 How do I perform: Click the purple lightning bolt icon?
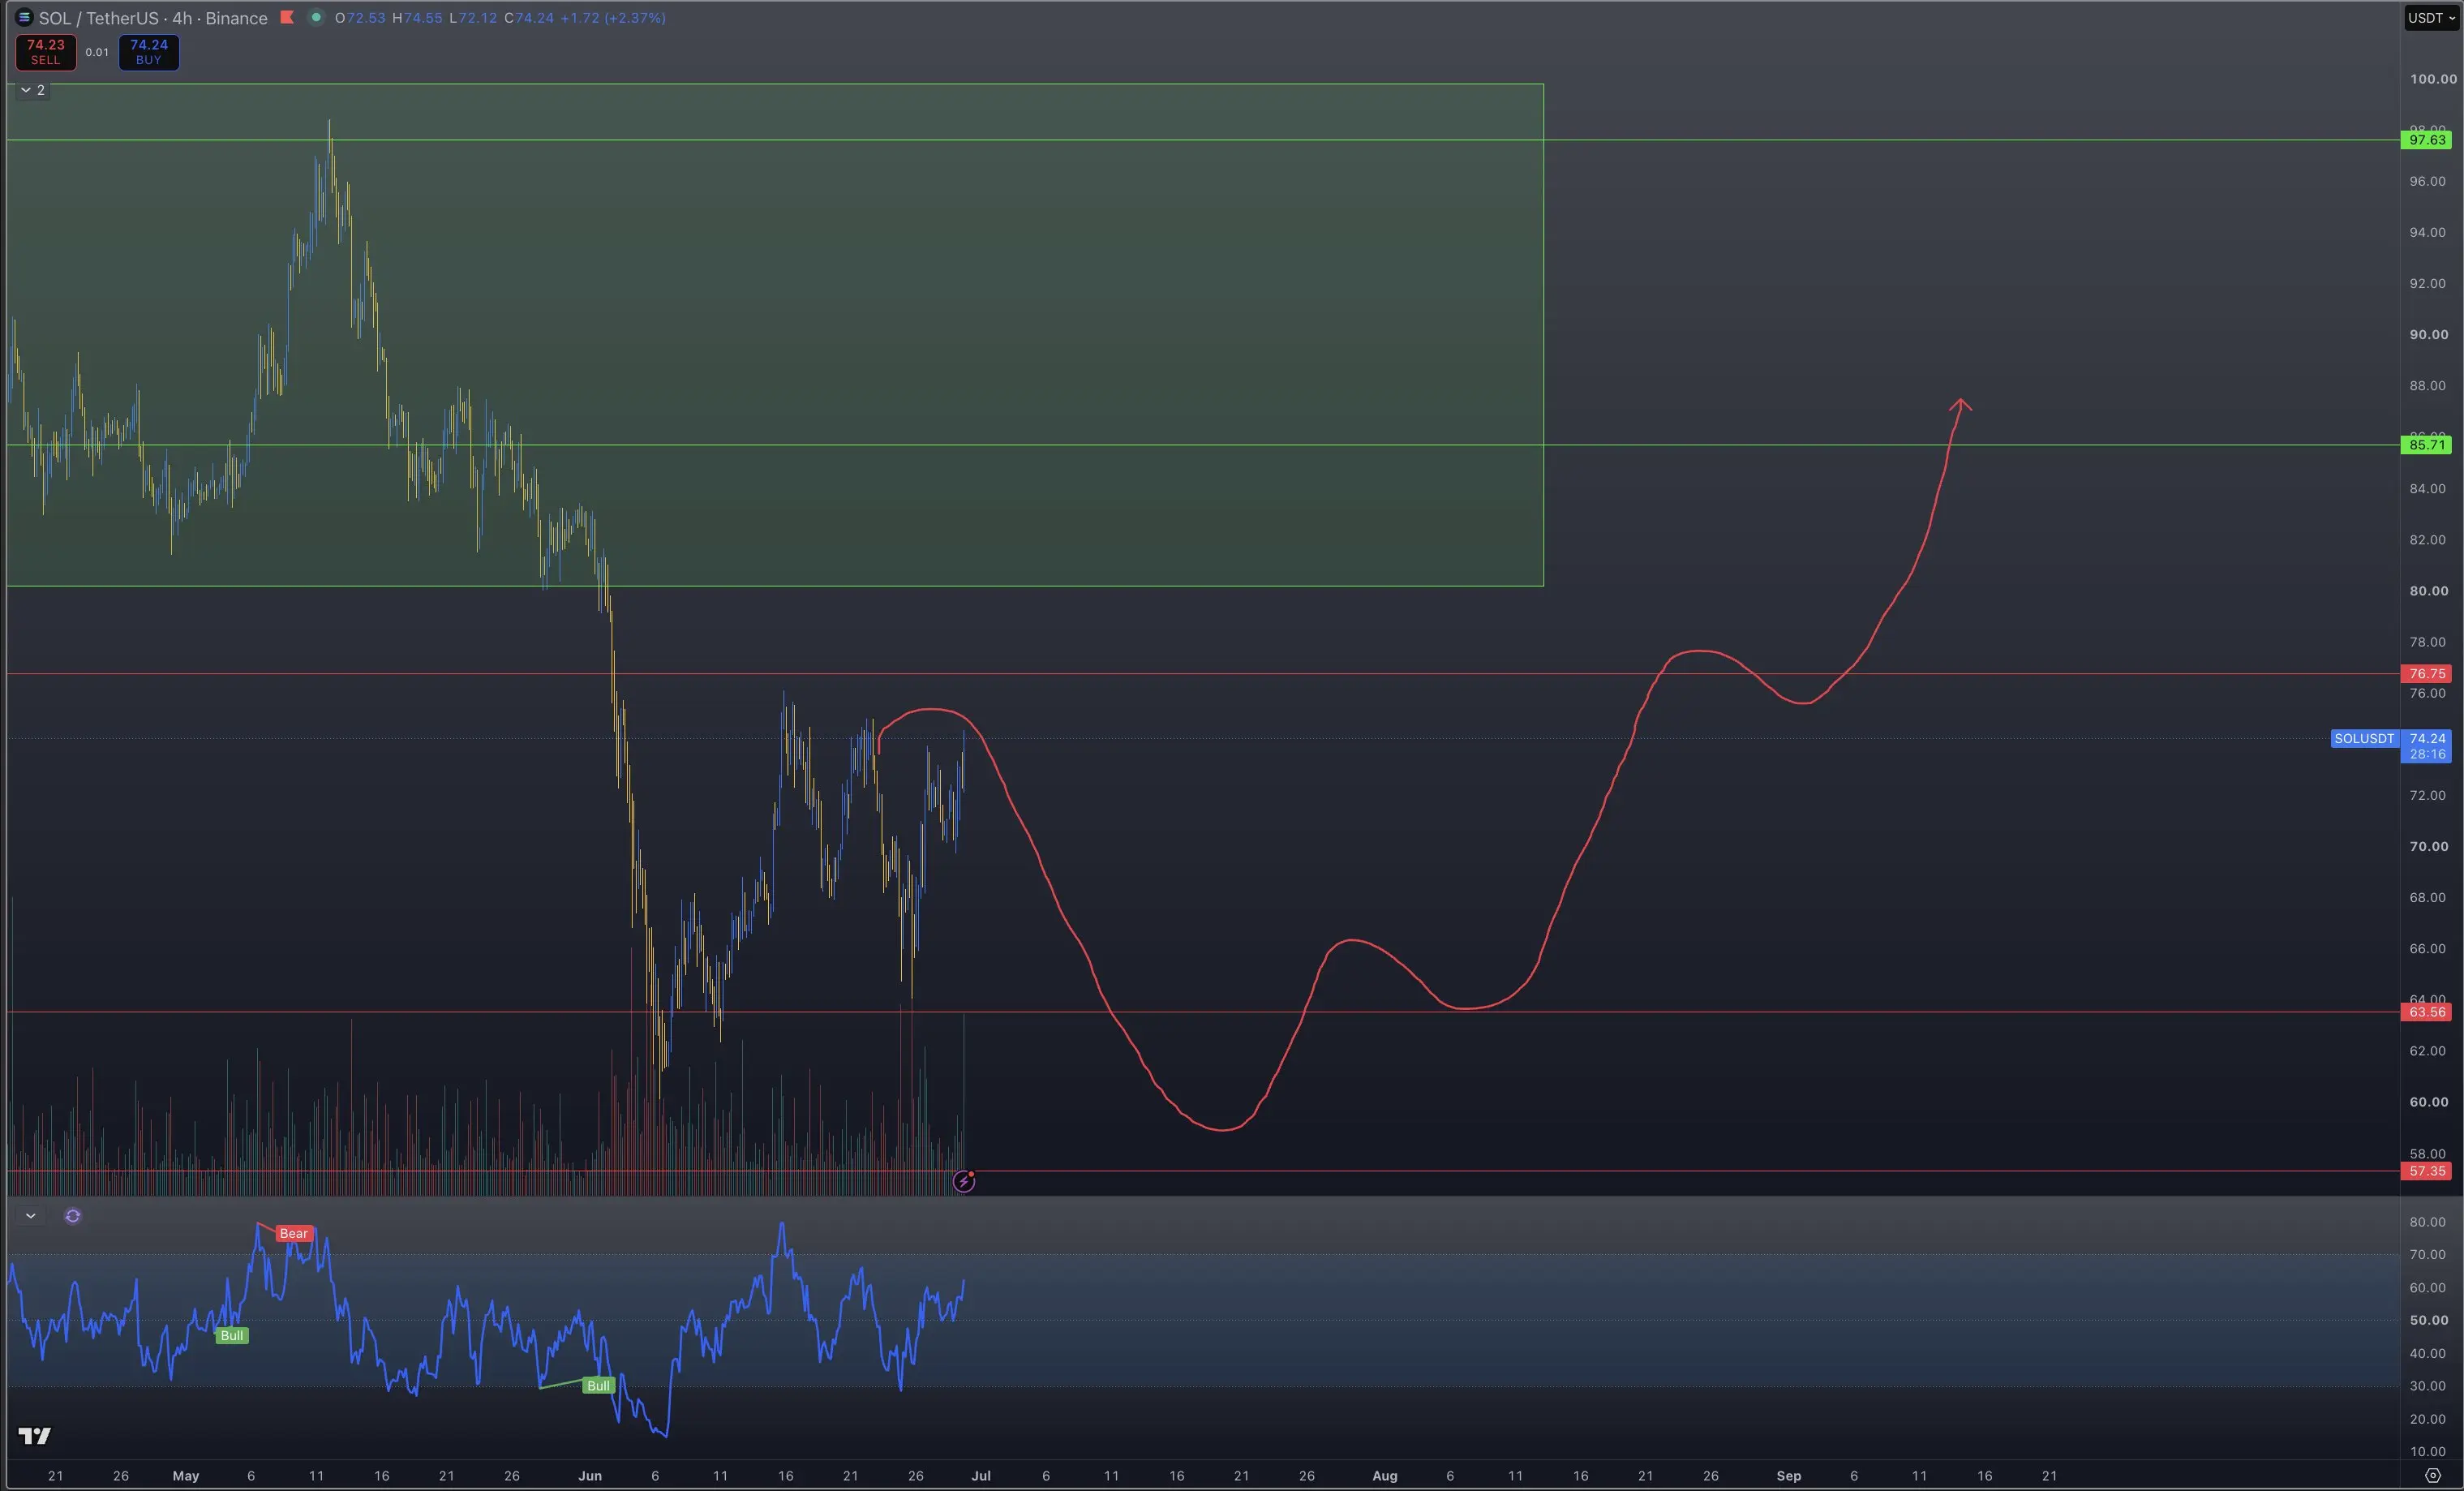(964, 1182)
